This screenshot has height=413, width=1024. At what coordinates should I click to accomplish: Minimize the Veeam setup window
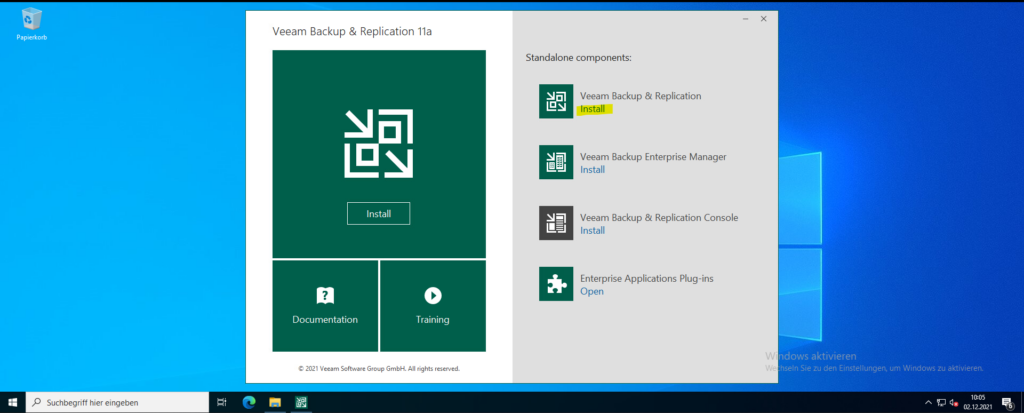point(743,19)
